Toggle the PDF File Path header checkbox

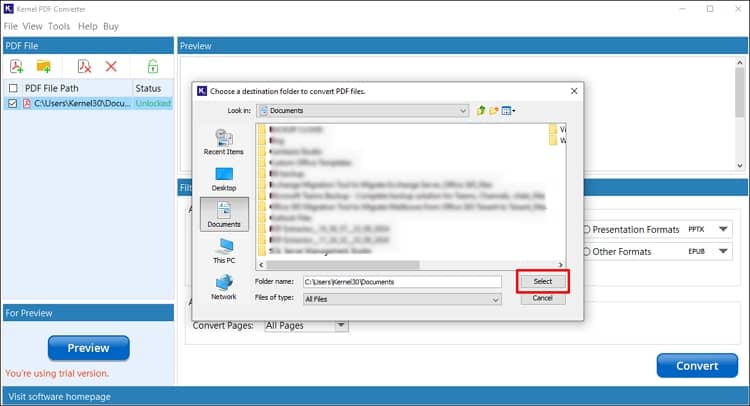click(x=13, y=88)
